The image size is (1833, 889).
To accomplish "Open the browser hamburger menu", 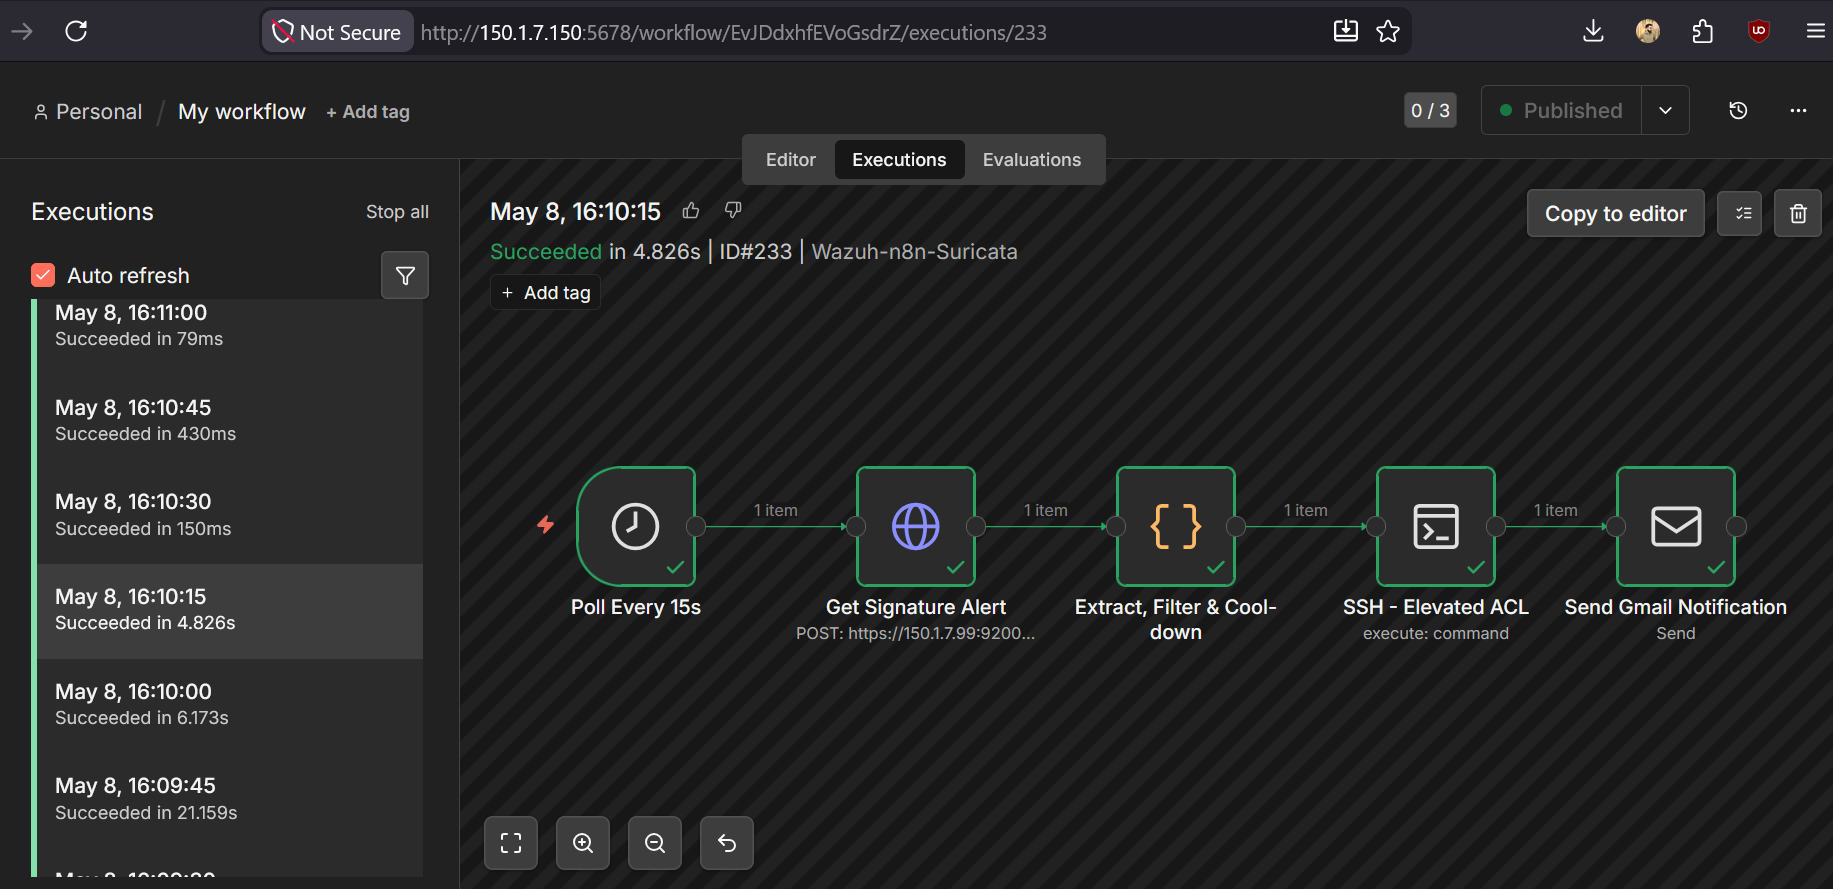I will tap(1816, 31).
